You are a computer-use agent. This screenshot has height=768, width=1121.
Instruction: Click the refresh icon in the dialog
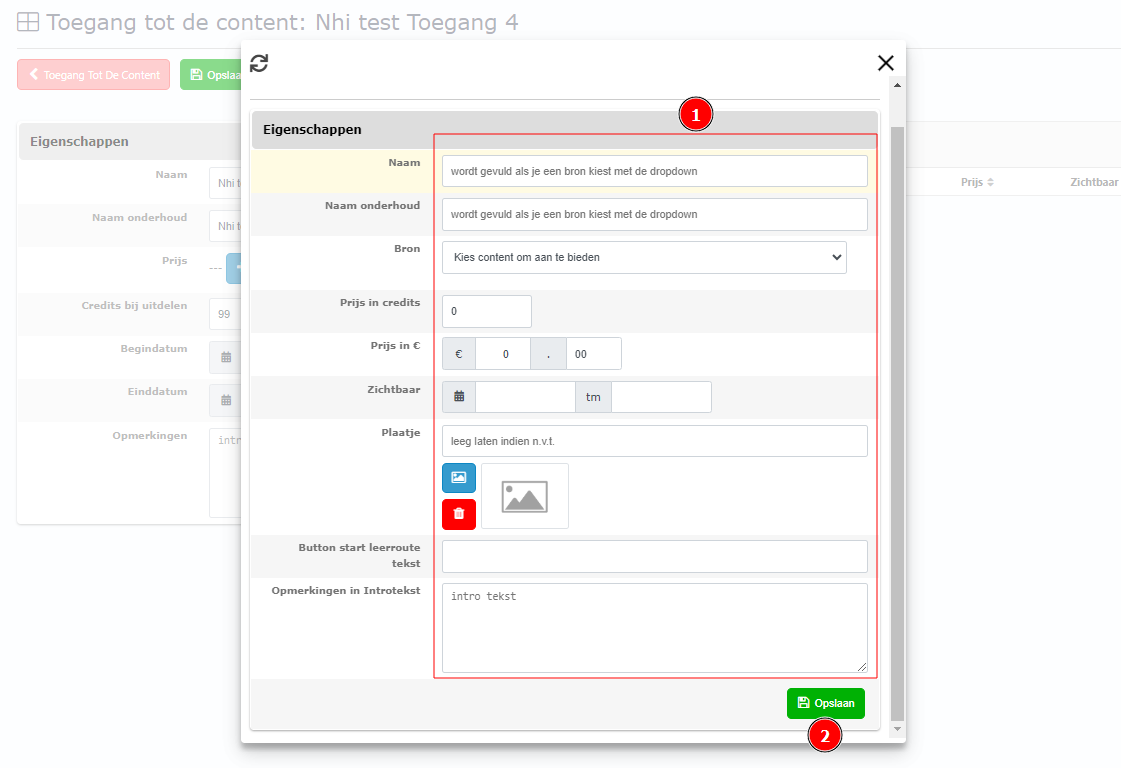[259, 63]
